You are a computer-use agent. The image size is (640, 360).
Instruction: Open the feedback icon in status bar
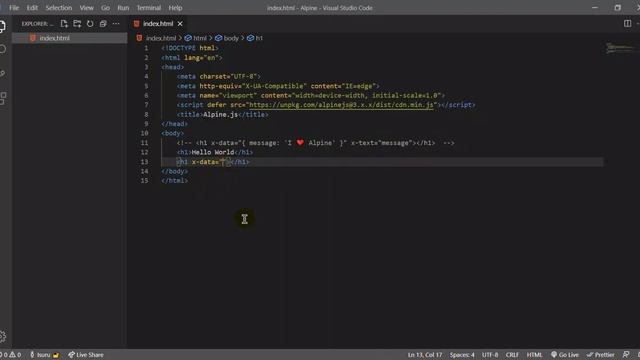[626, 355]
